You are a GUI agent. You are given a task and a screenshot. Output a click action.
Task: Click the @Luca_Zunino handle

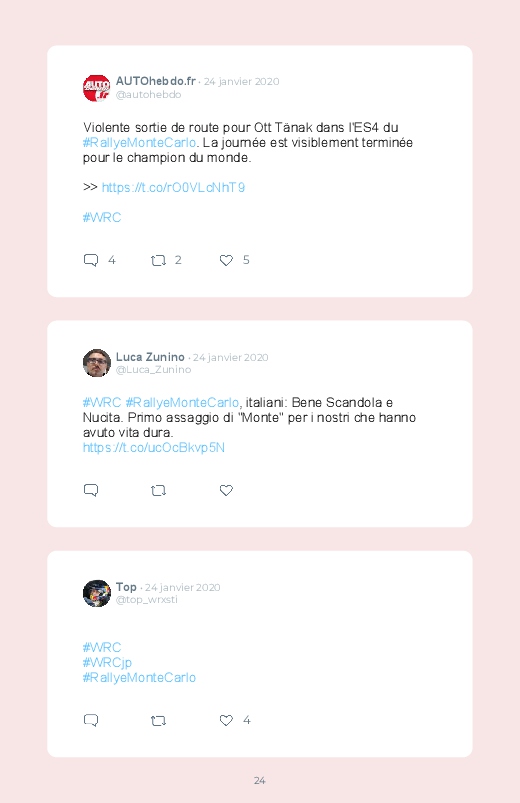tap(153, 369)
